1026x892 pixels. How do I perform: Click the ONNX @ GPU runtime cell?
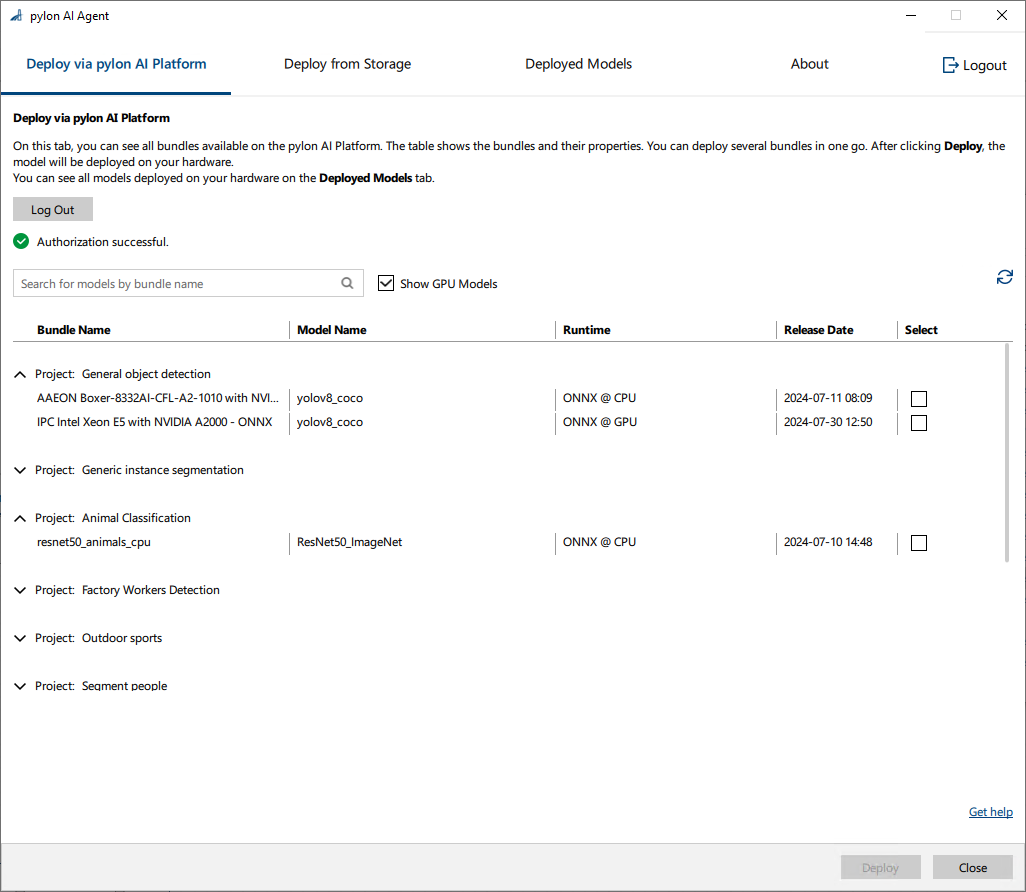coord(600,422)
